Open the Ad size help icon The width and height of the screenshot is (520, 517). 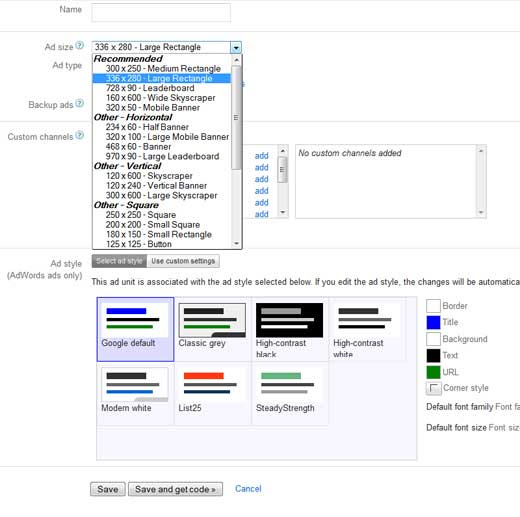[79, 45]
